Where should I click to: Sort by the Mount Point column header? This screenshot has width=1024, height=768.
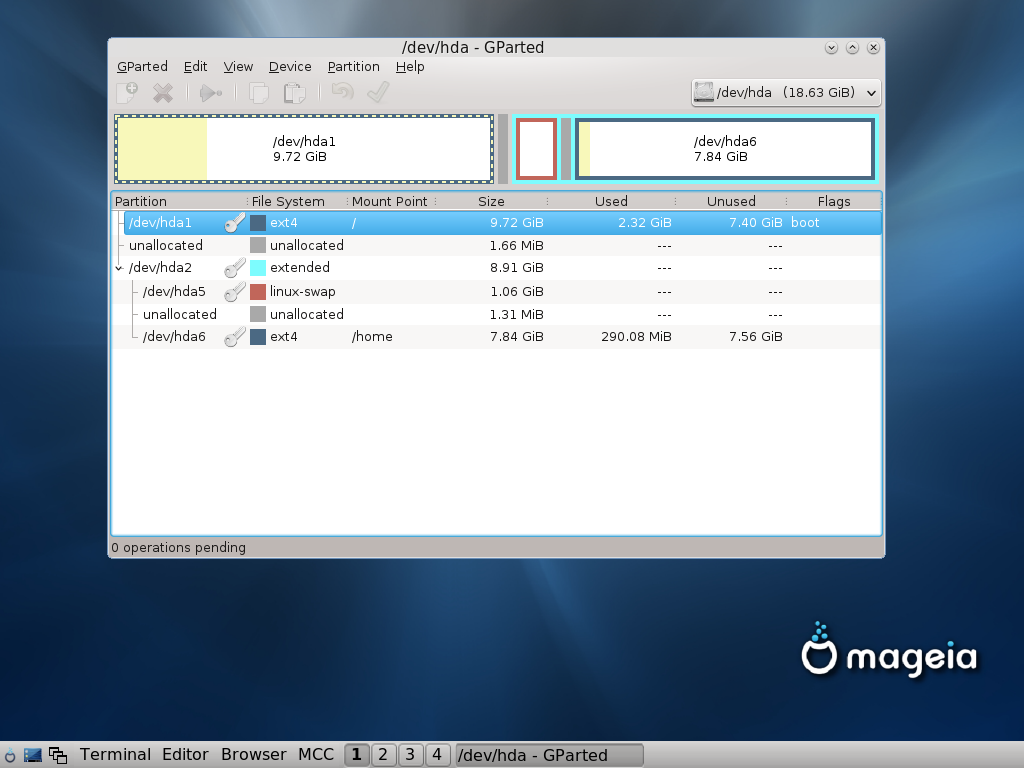pos(392,201)
